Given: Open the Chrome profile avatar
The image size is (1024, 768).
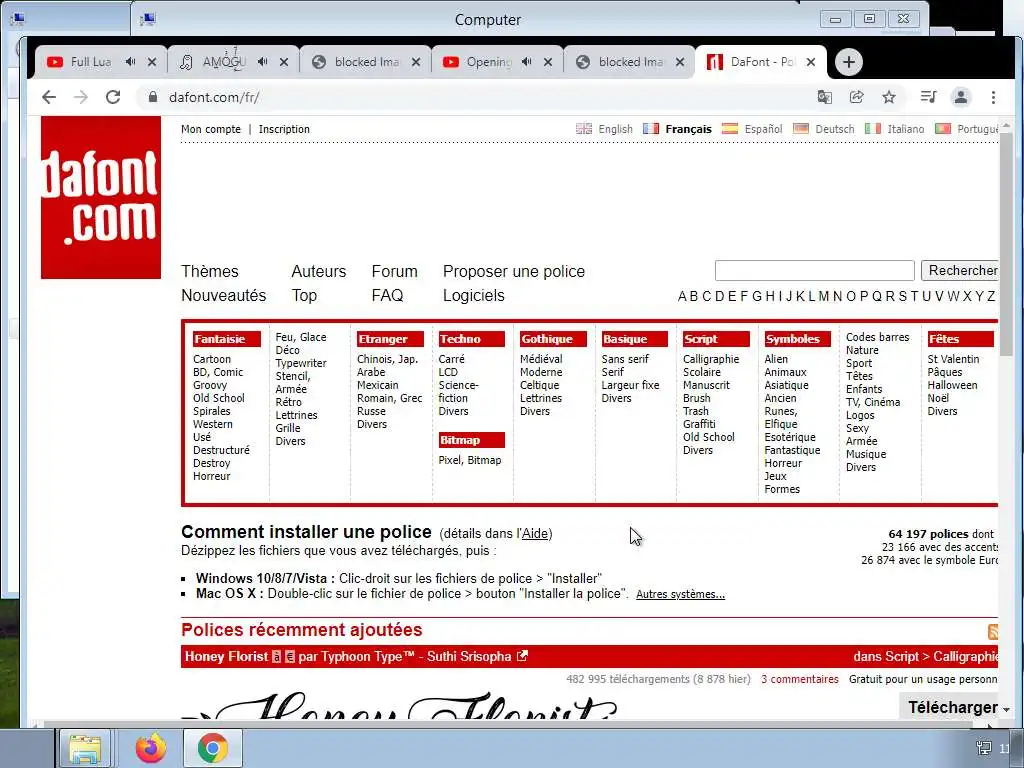Looking at the screenshot, I should click(x=961, y=97).
